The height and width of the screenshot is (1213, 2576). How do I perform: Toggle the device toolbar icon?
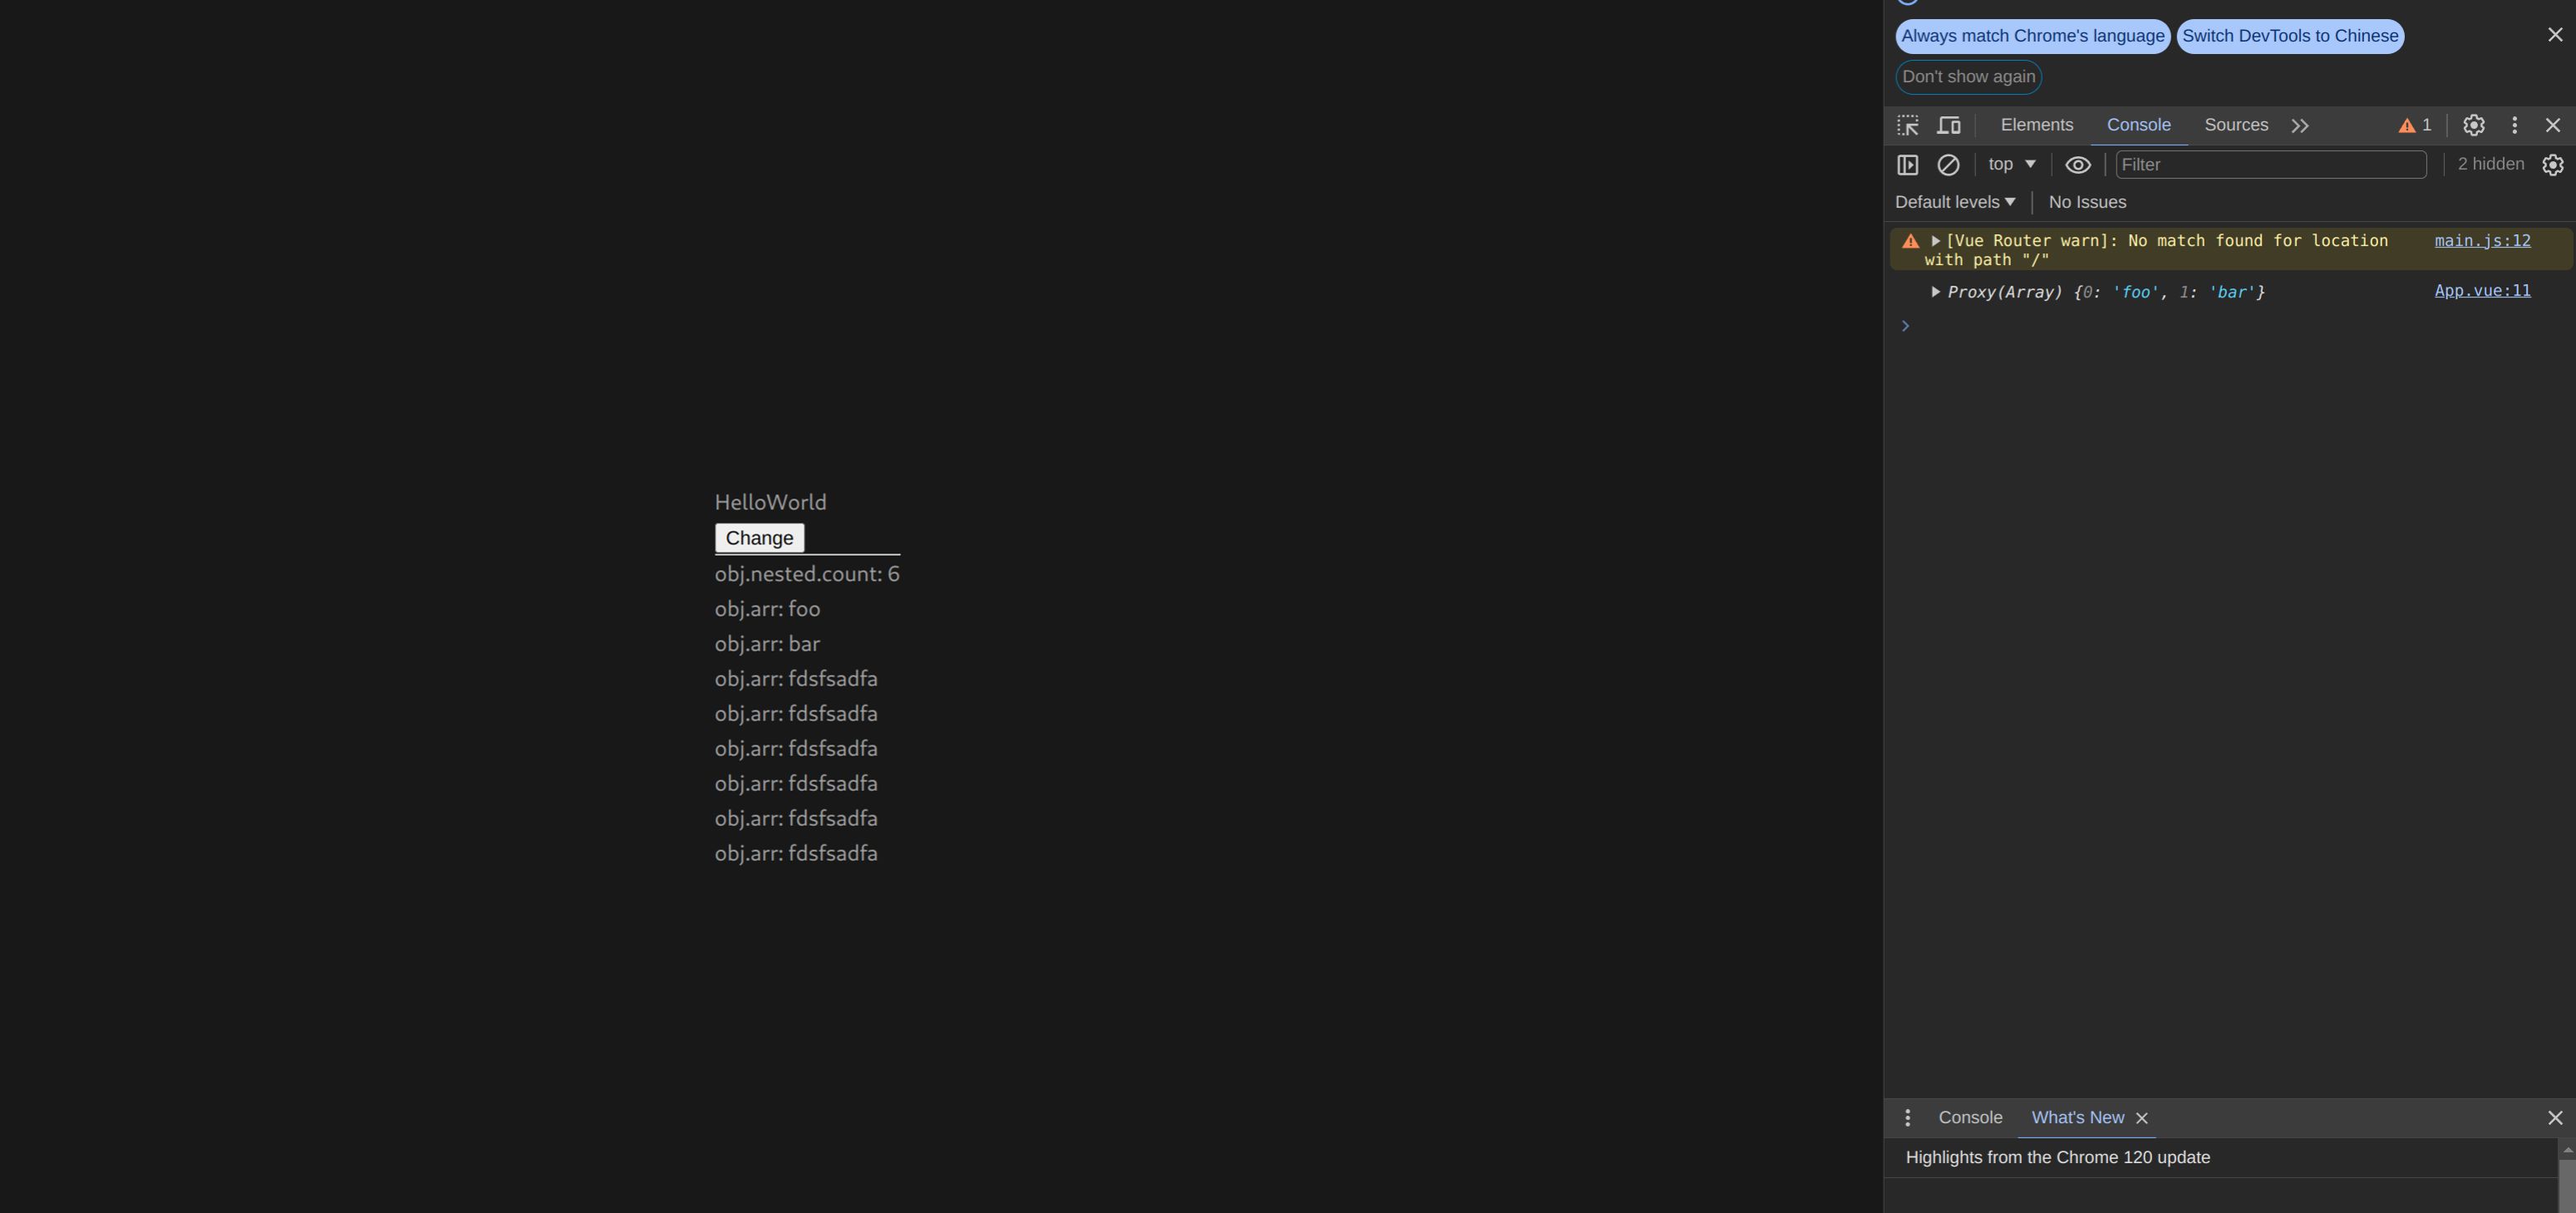tap(1948, 125)
